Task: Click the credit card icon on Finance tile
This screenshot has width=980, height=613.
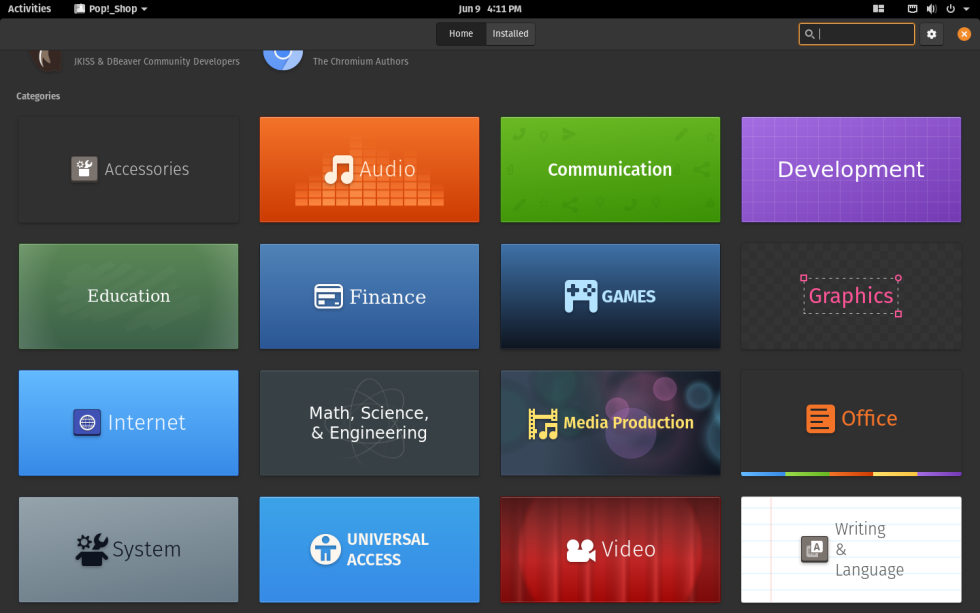Action: click(x=328, y=297)
